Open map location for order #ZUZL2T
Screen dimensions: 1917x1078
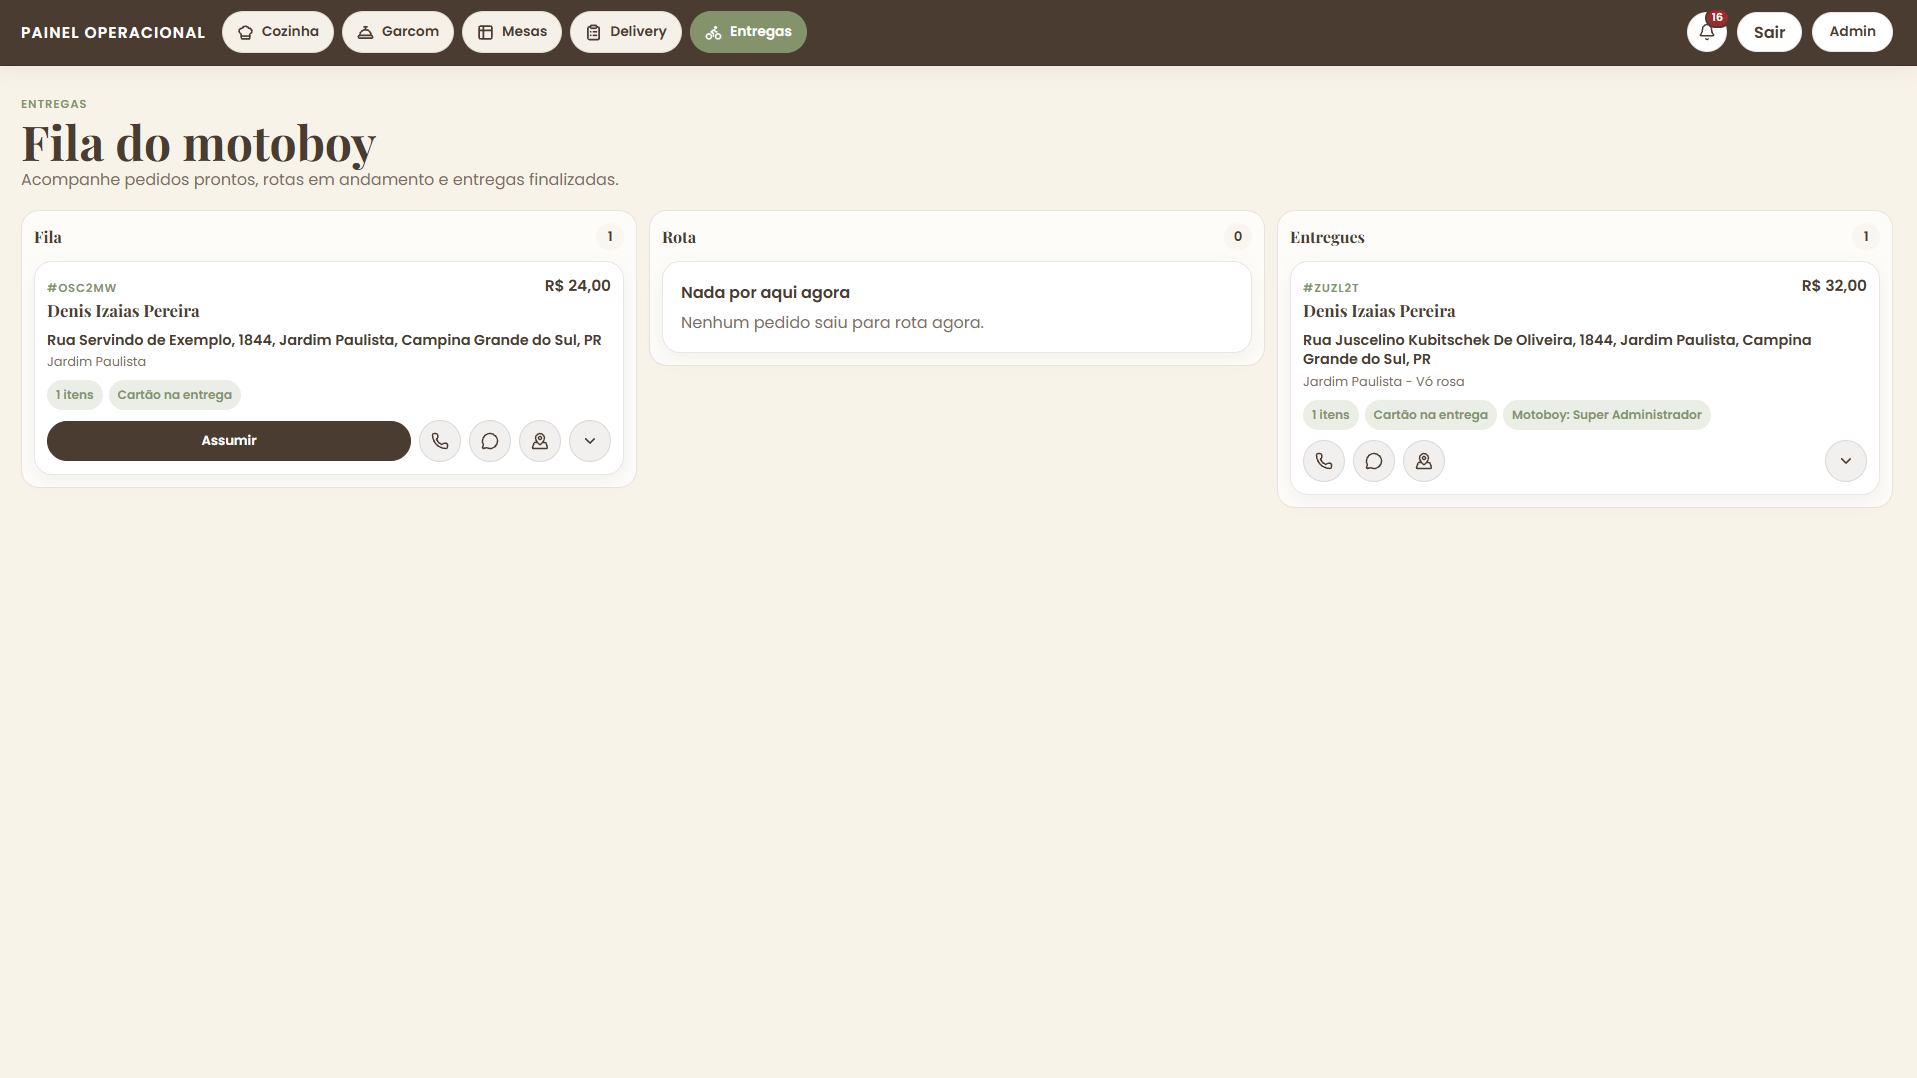(x=1424, y=461)
